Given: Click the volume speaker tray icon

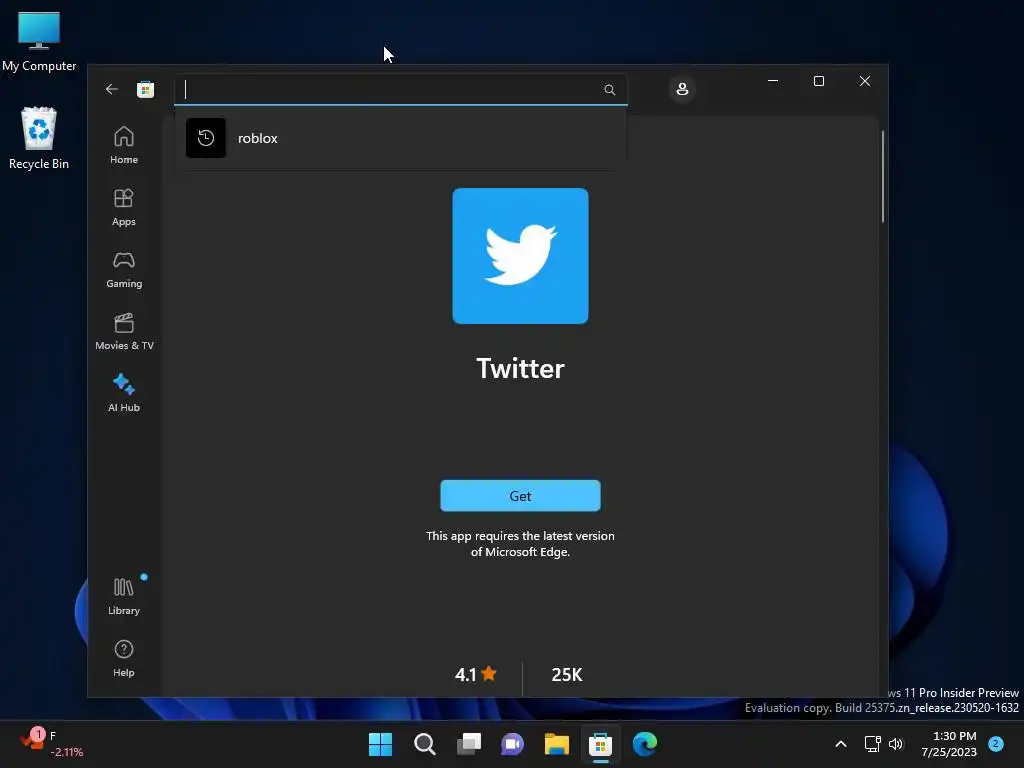Looking at the screenshot, I should pyautogui.click(x=896, y=744).
